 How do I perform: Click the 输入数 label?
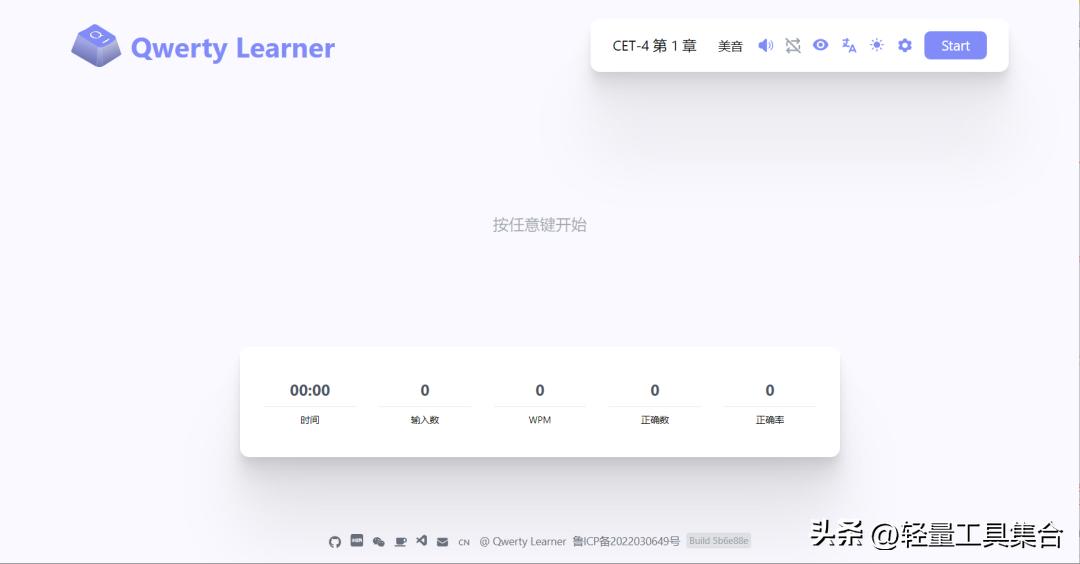[425, 420]
